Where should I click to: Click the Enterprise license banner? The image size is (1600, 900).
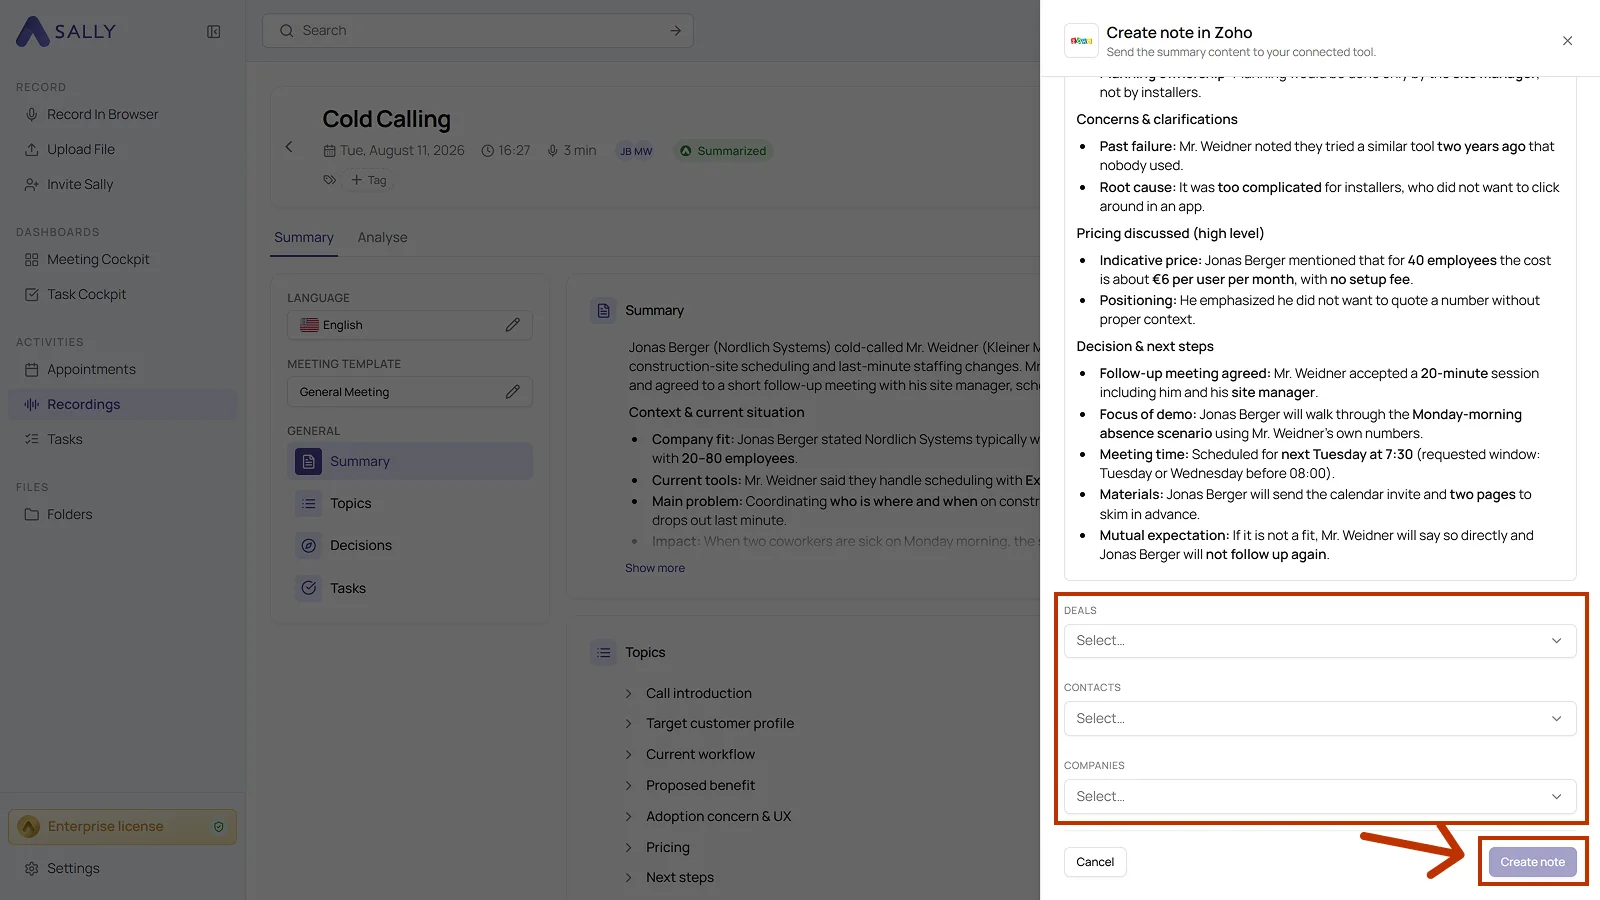click(123, 827)
